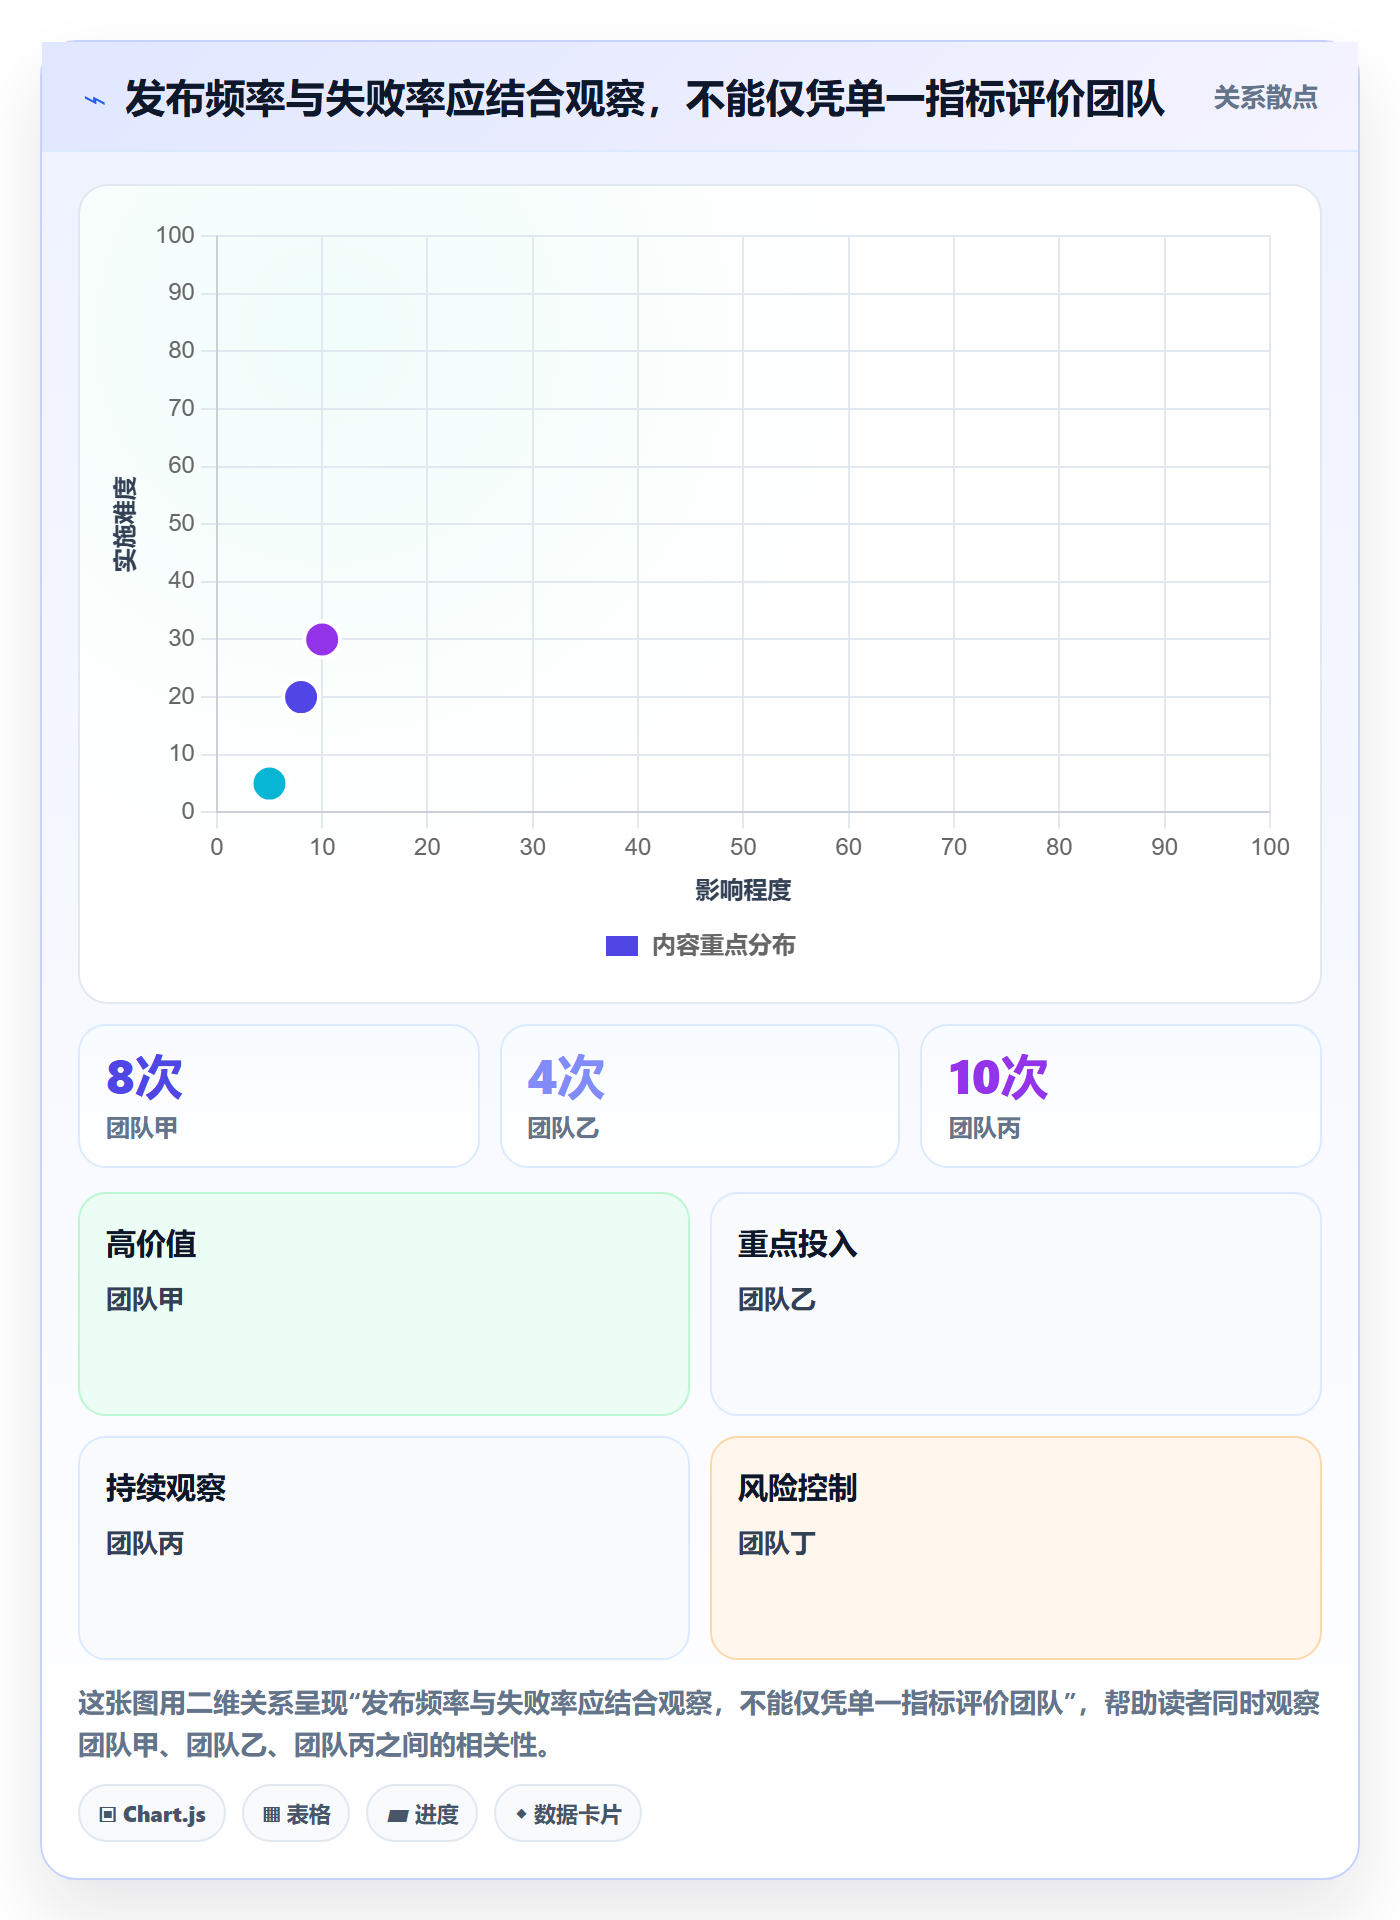Click the 表格 tag chip

pos(296,1814)
